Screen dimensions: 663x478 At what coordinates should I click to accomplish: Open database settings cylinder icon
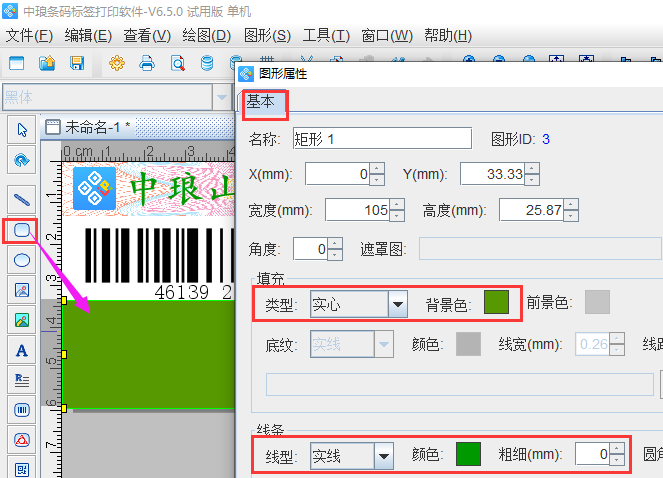(207, 63)
